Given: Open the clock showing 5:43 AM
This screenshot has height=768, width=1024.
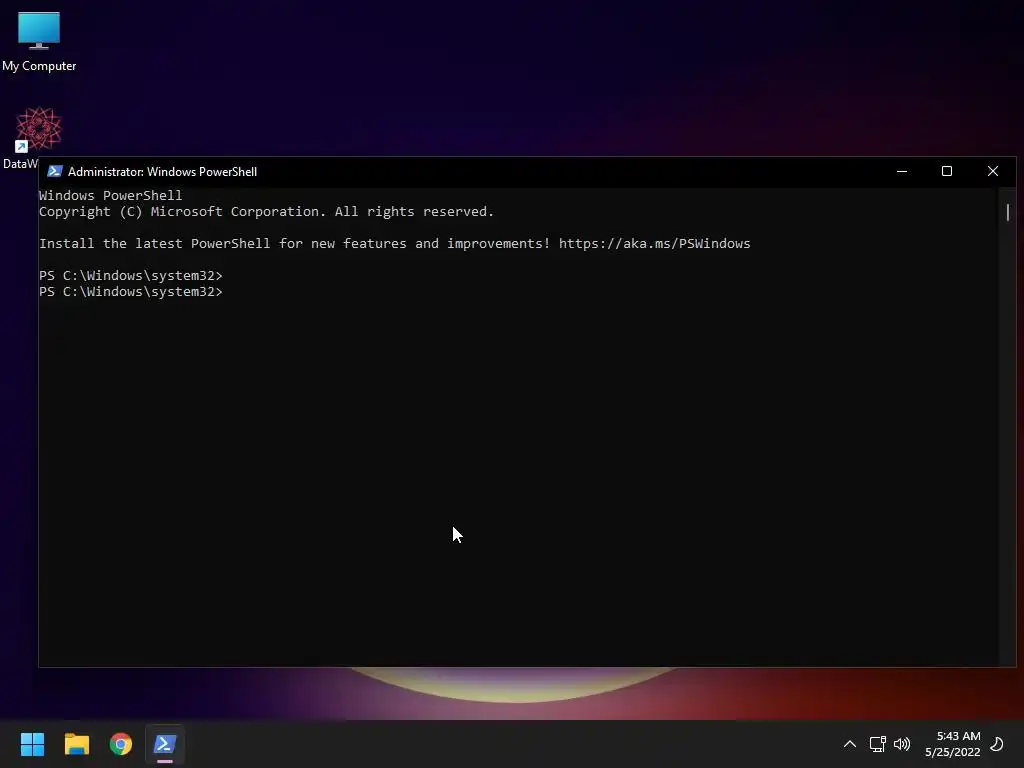Looking at the screenshot, I should 952,744.
